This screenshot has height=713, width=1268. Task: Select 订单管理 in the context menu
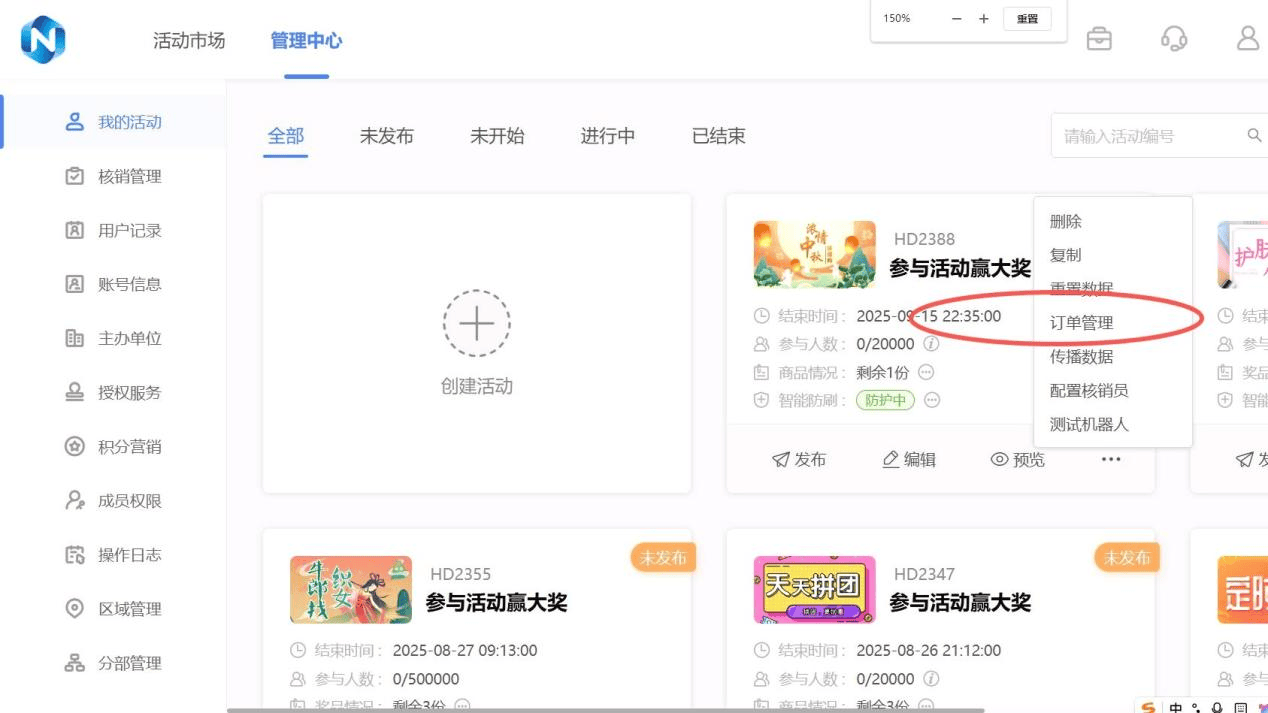[x=1081, y=323]
